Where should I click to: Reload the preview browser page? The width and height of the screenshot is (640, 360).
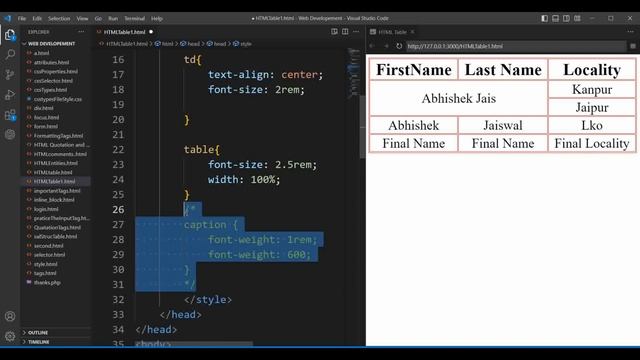[399, 46]
